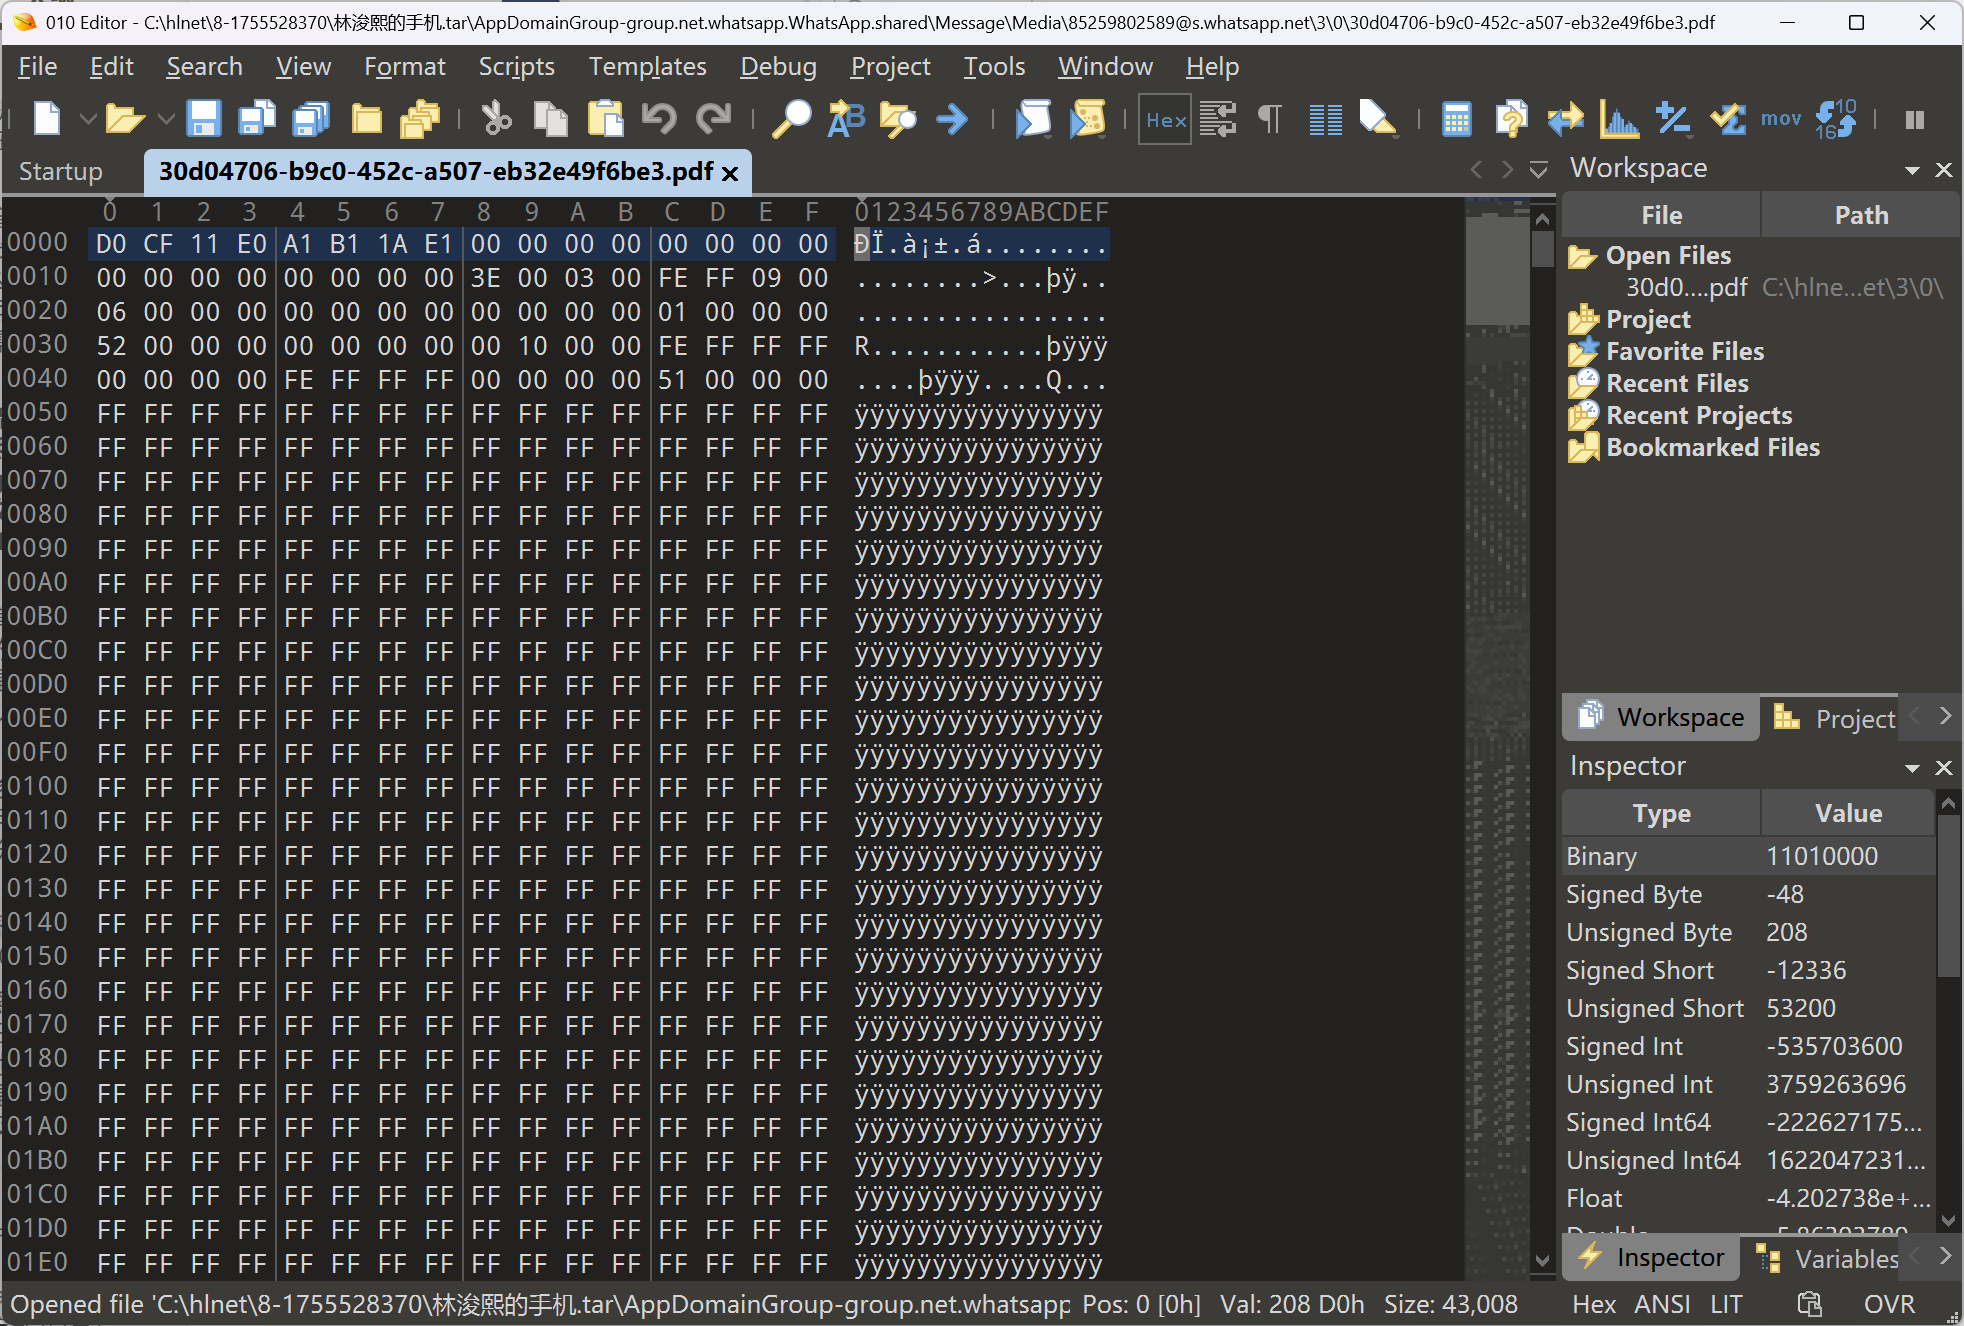Select the Recent Files workspace item
Screen dimensions: 1964x1326
point(1677,383)
